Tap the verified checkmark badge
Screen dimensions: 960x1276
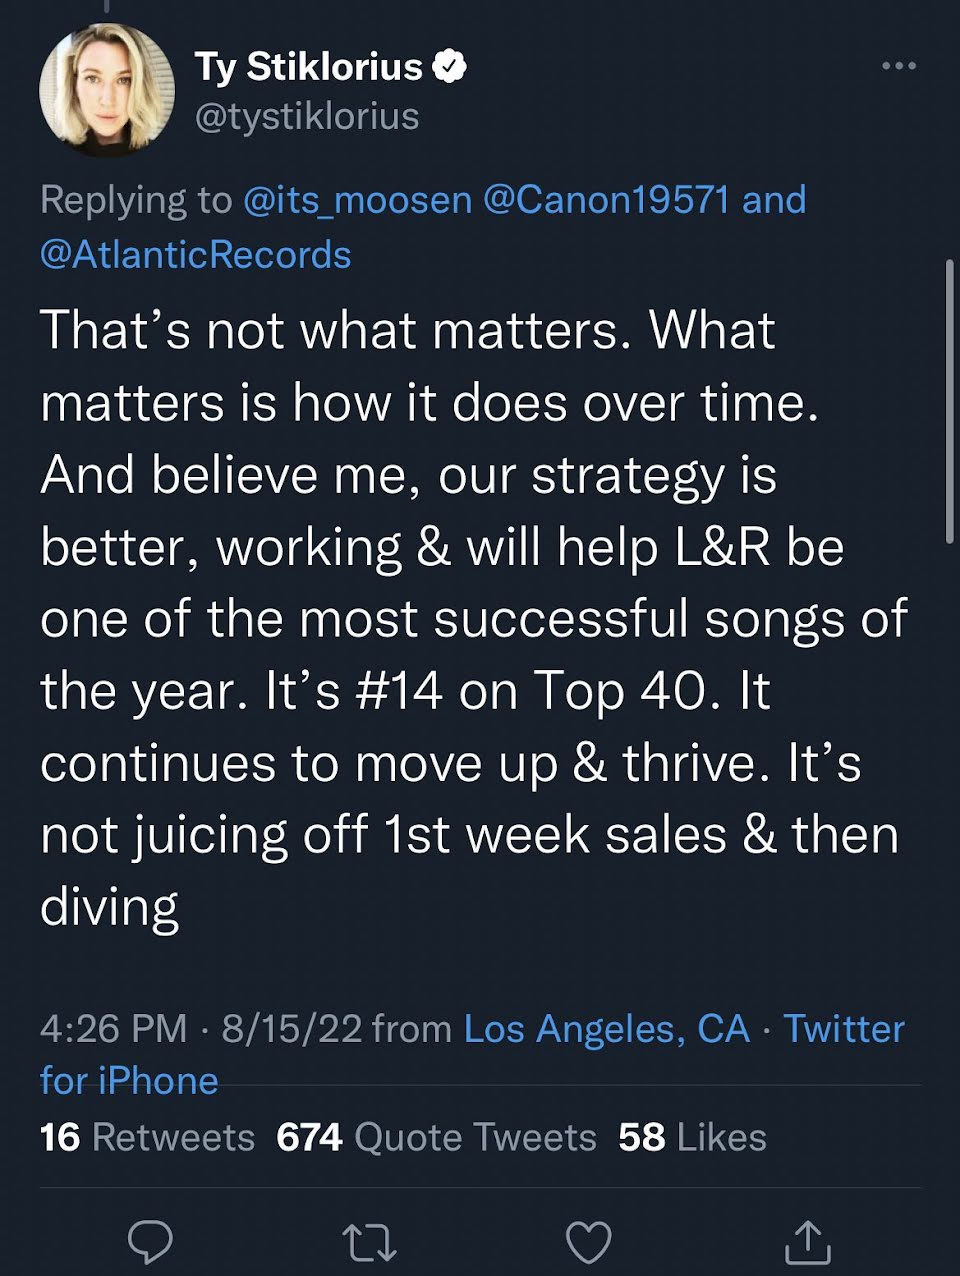[451, 67]
